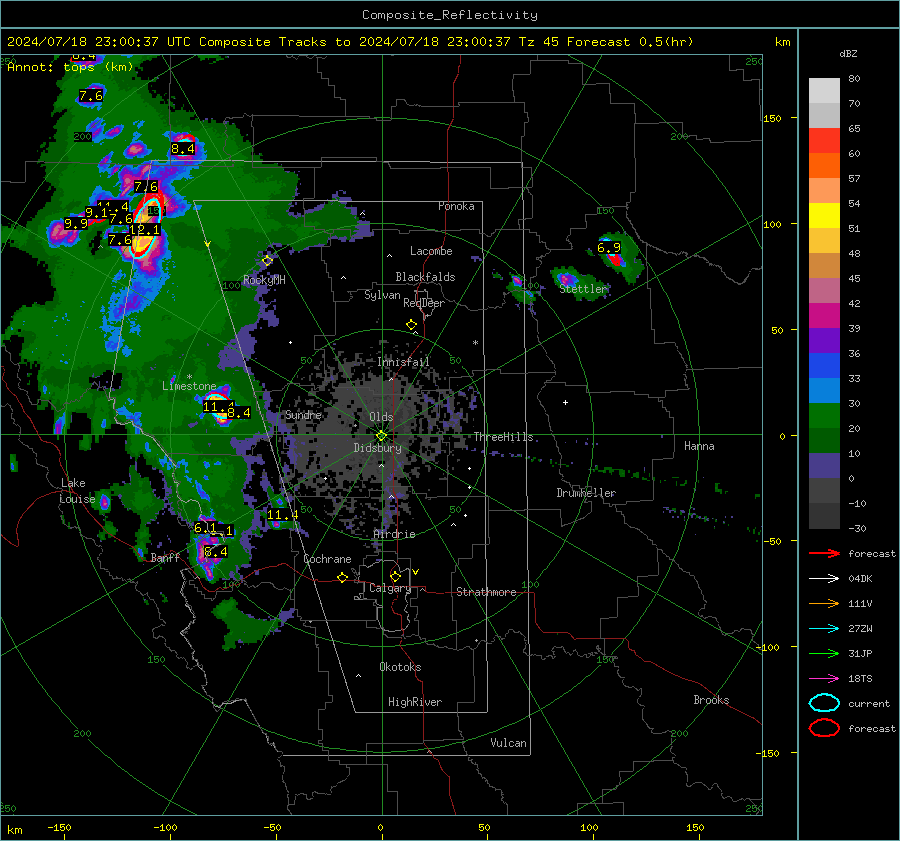
Task: Click the 'Forecast 0.5(hr)' header text
Action: click(630, 42)
